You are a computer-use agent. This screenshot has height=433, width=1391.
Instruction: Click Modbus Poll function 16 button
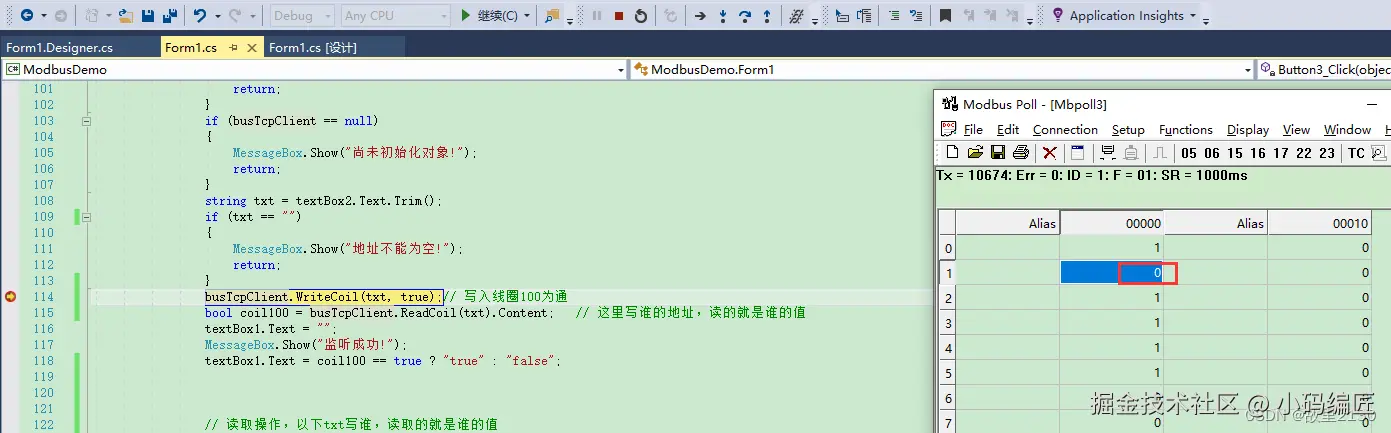point(1258,153)
